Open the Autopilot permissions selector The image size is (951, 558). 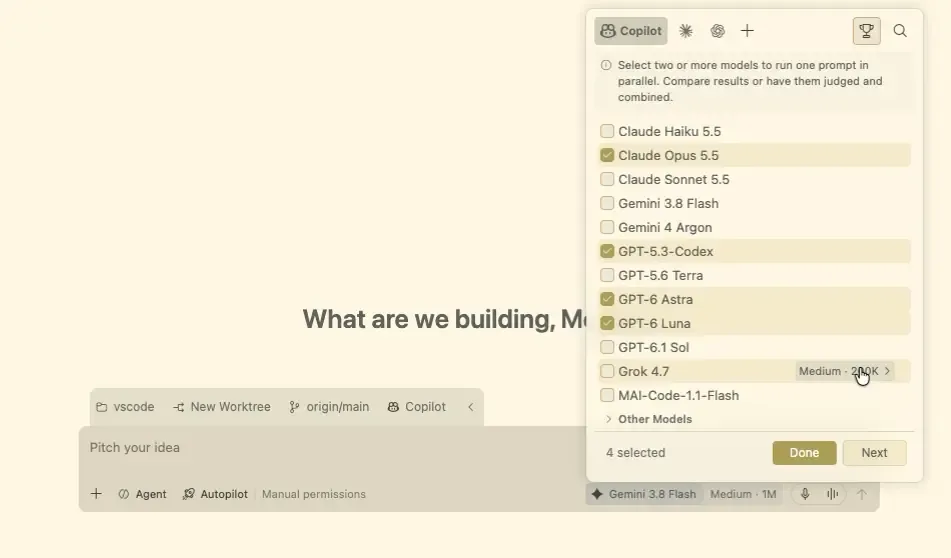tap(215, 494)
